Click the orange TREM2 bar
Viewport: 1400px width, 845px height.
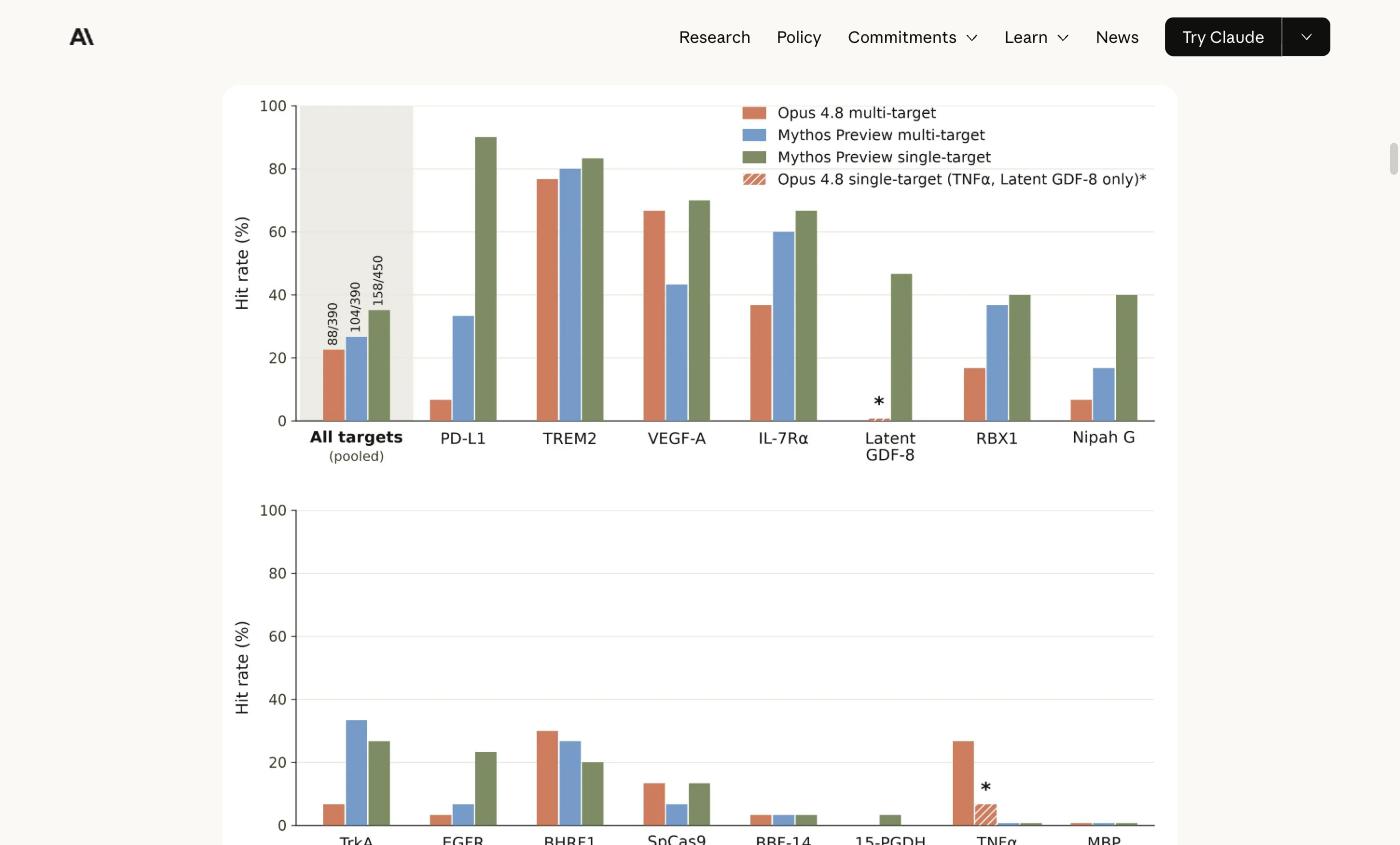(547, 300)
